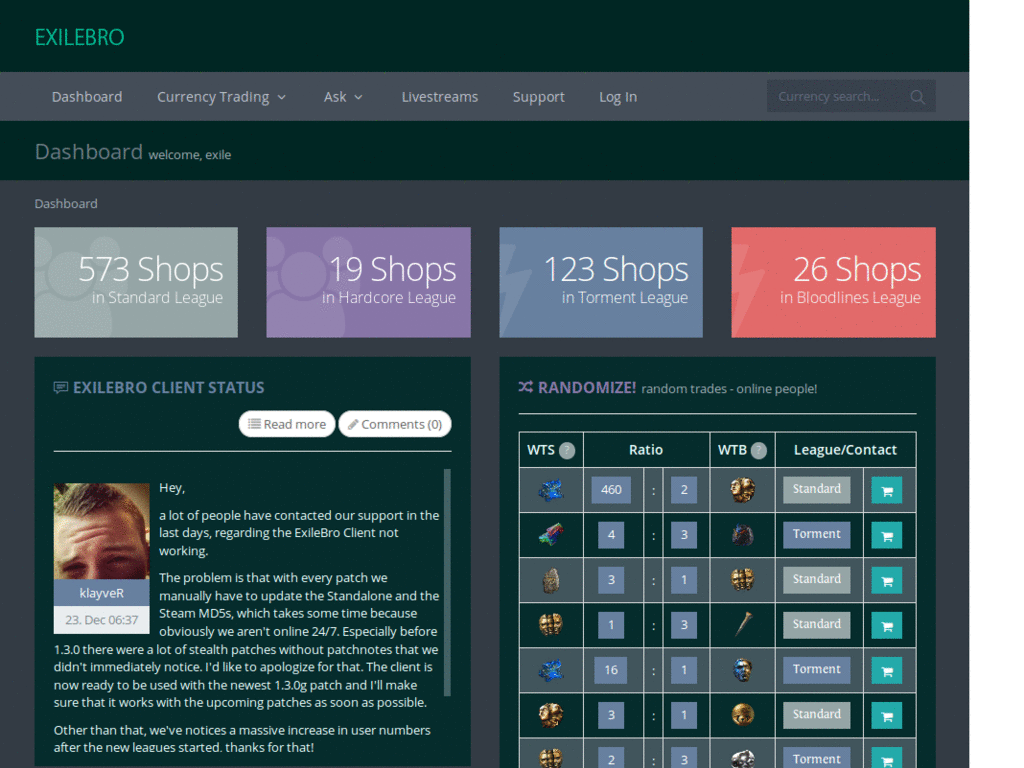Click the Dashboard breadcrumb link
Screen dimensions: 1024x768
tap(66, 204)
